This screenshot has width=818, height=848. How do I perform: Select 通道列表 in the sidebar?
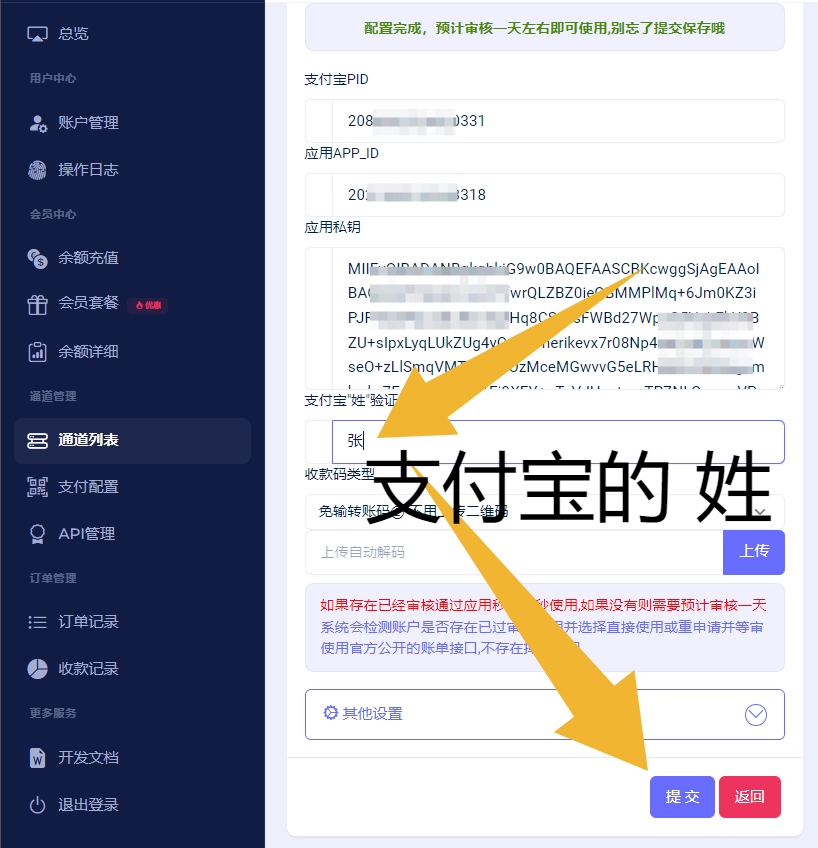[x=132, y=441]
